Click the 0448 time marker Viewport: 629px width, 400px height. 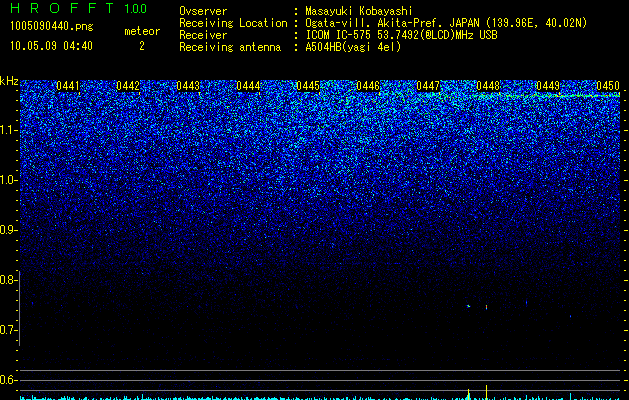pyautogui.click(x=488, y=86)
